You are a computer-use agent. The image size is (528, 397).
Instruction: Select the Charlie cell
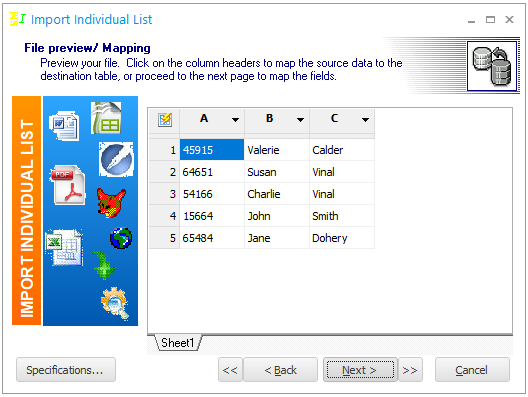[x=277, y=194]
